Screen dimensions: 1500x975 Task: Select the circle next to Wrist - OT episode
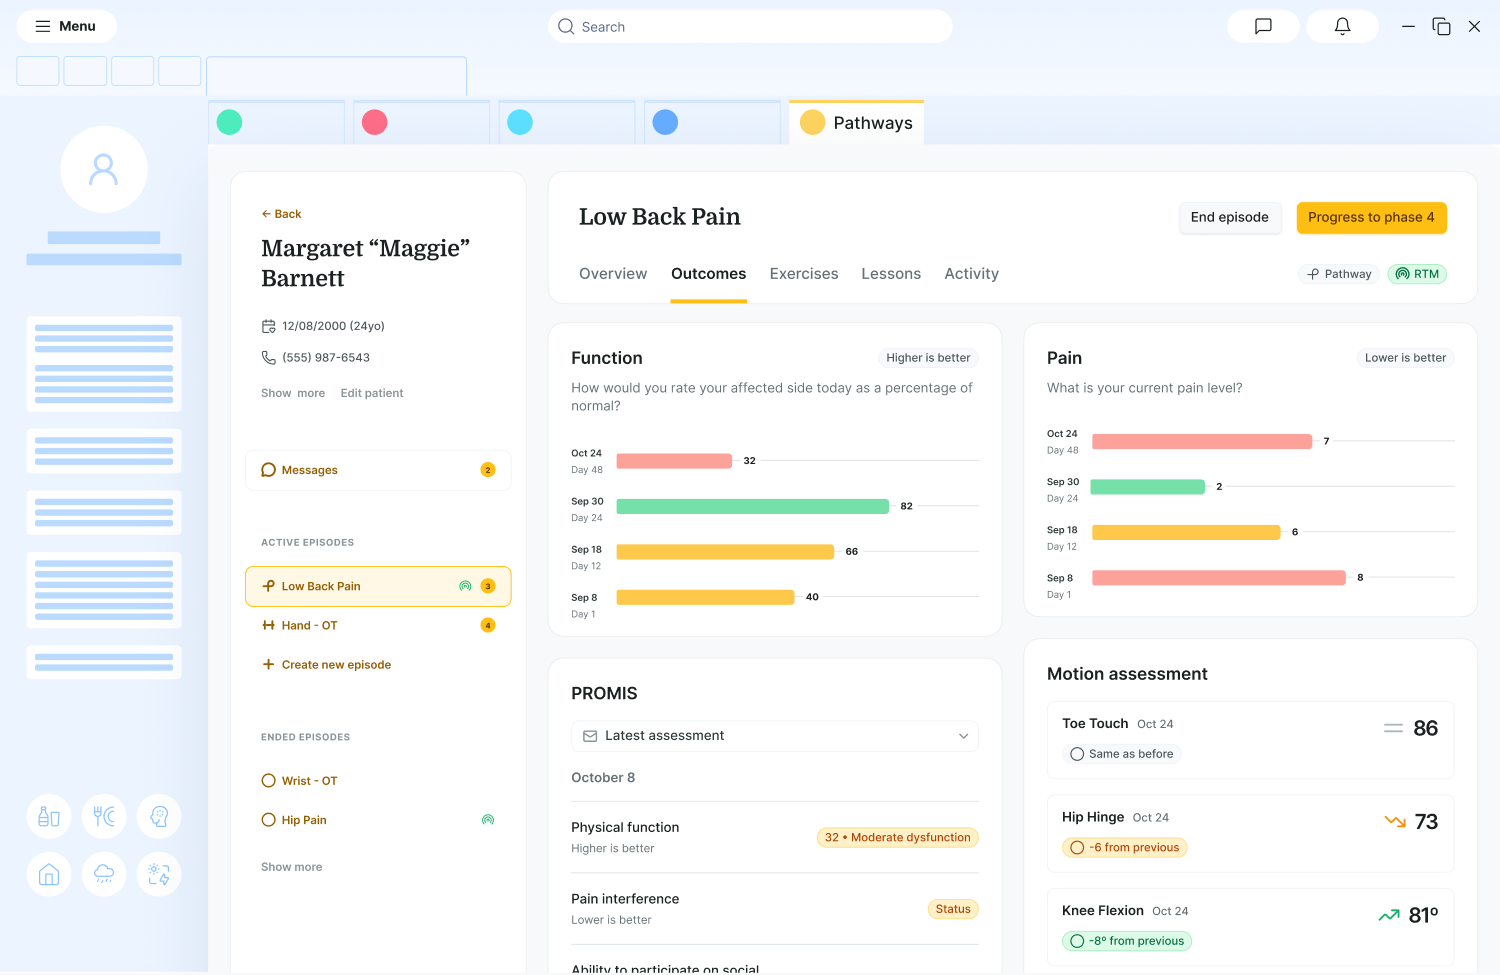point(267,780)
